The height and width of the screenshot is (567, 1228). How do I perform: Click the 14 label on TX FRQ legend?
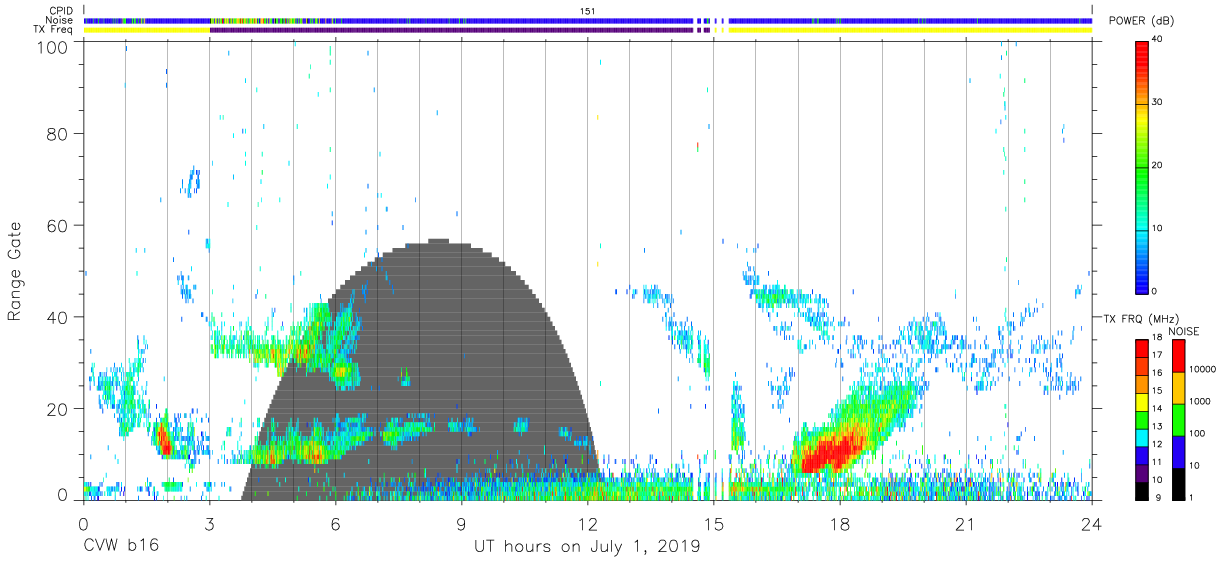pos(1156,409)
